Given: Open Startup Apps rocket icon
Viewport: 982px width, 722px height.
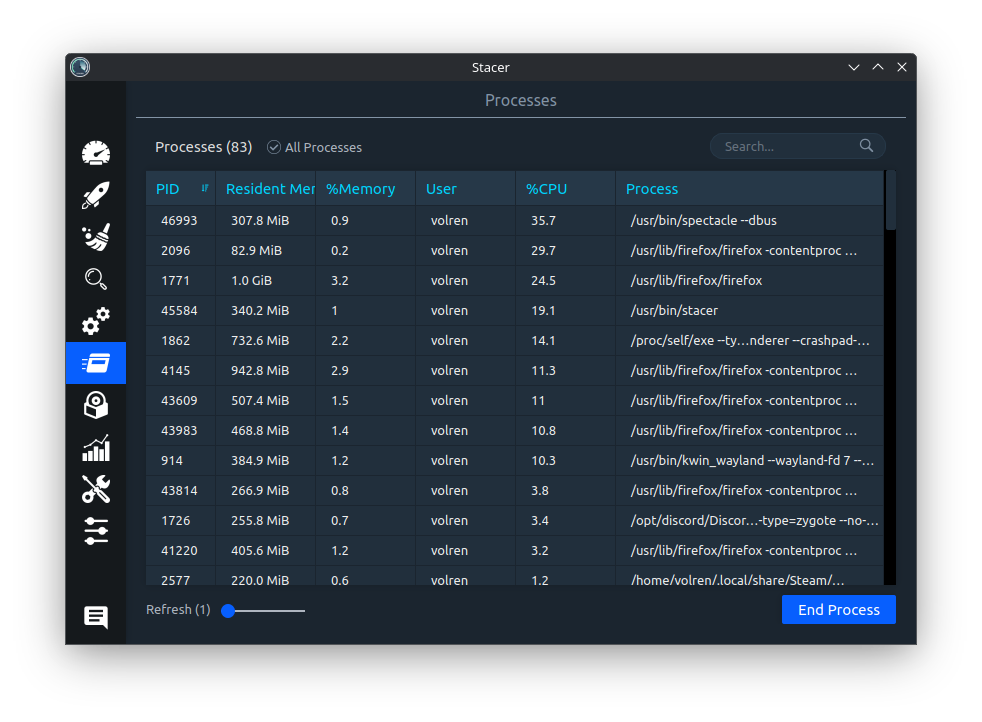Looking at the screenshot, I should coord(96,195).
